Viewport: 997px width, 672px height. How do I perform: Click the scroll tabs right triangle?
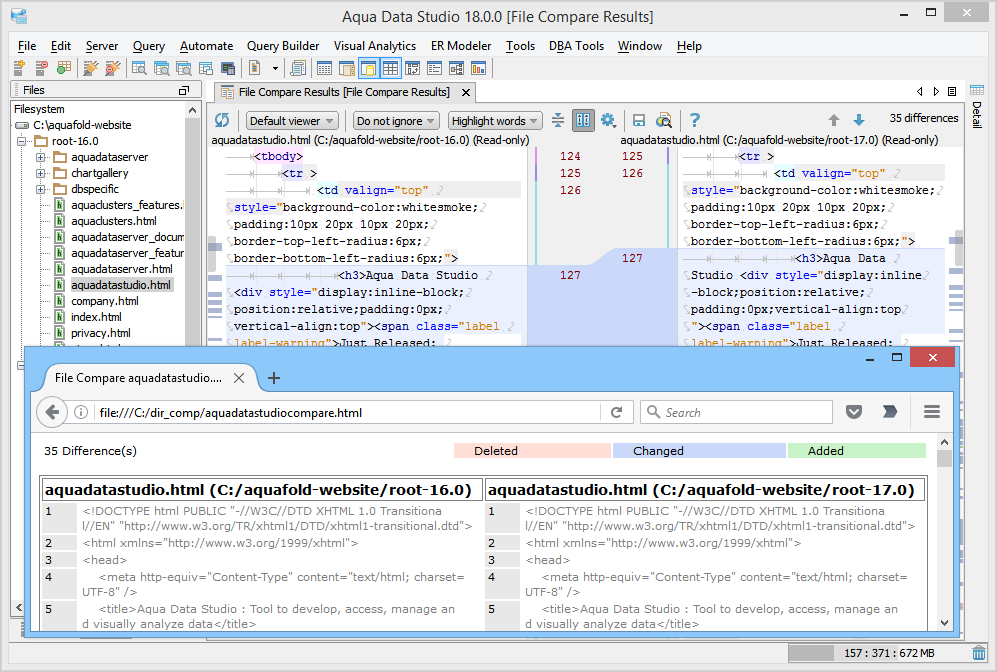[x=936, y=92]
